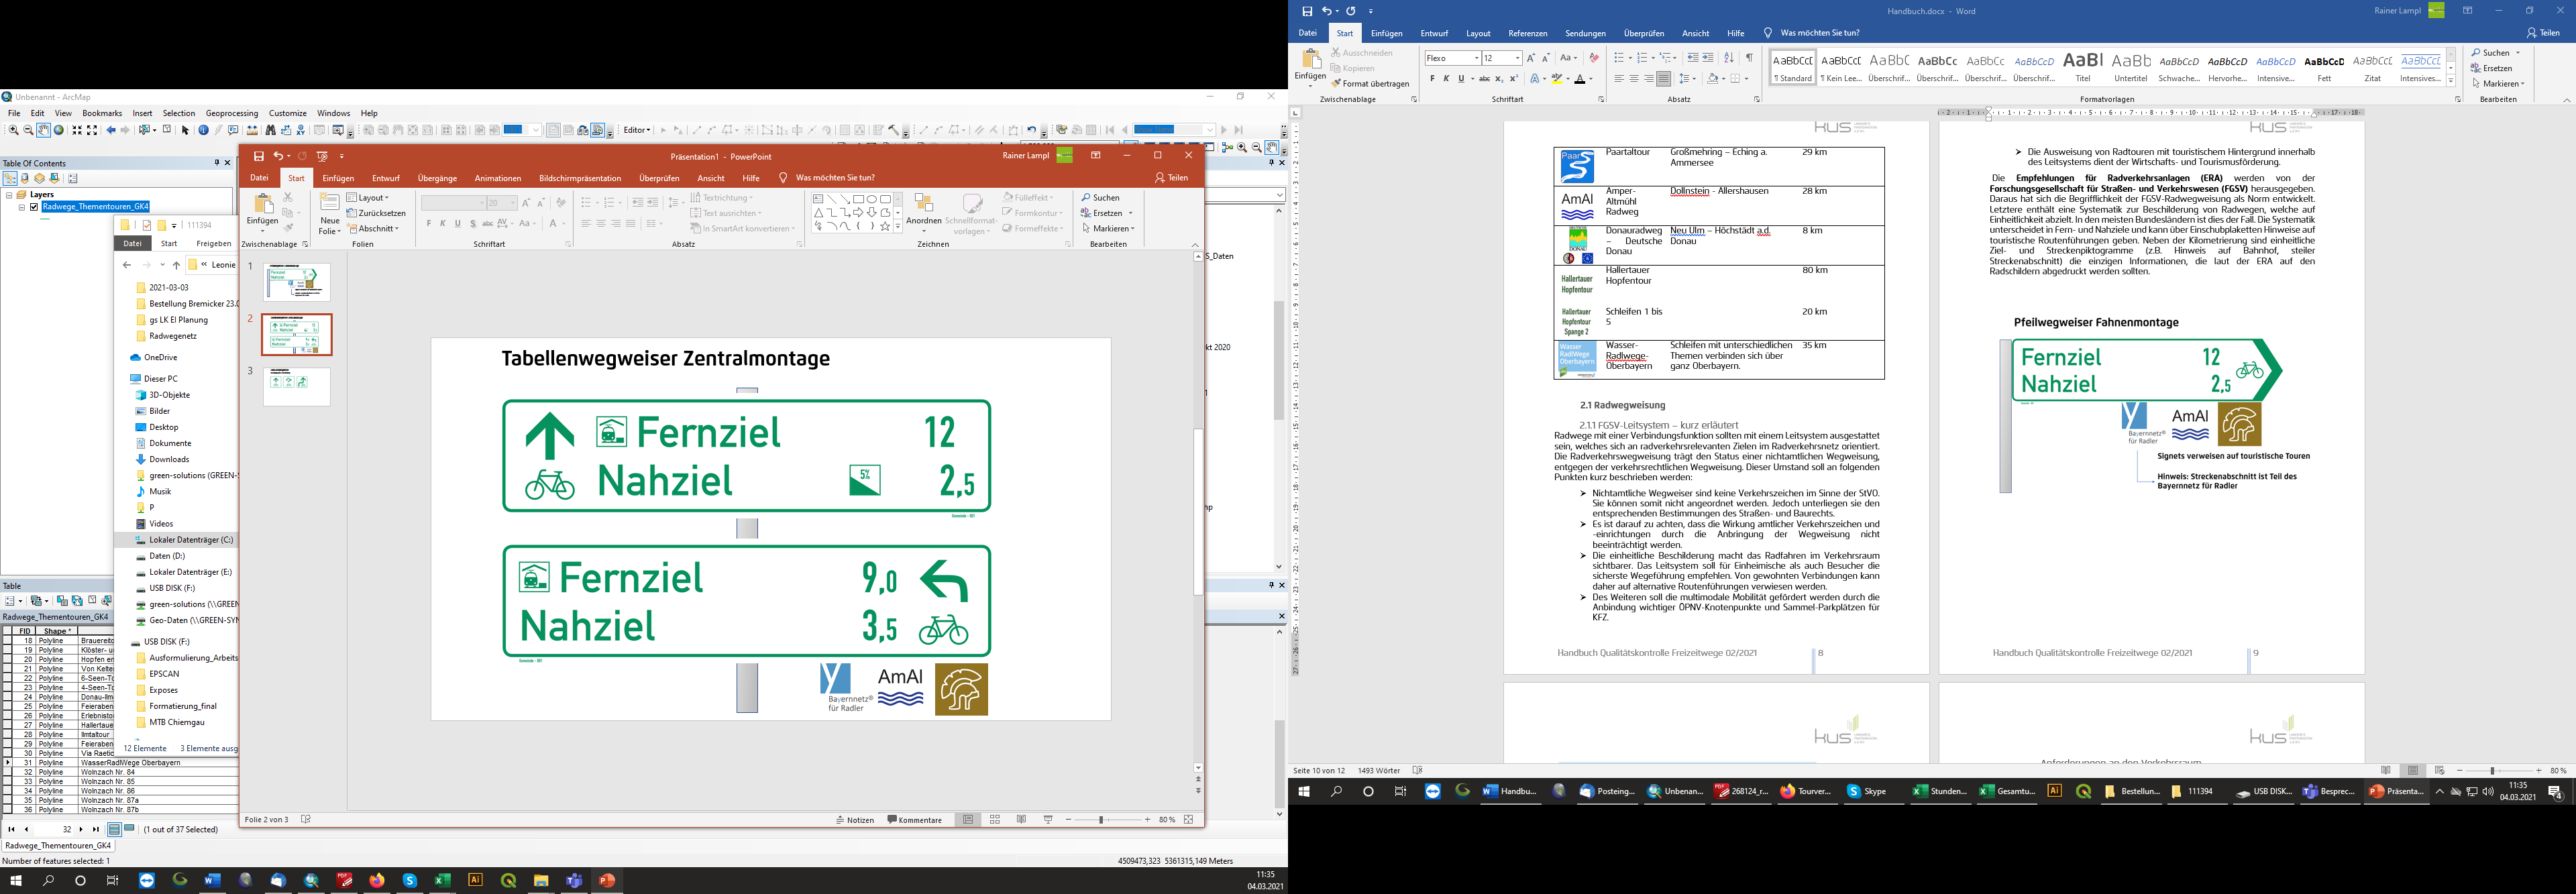Screen dimensions: 2576x894
Task: Collapse the Layers group in Table Of Contents
Action: (9, 195)
